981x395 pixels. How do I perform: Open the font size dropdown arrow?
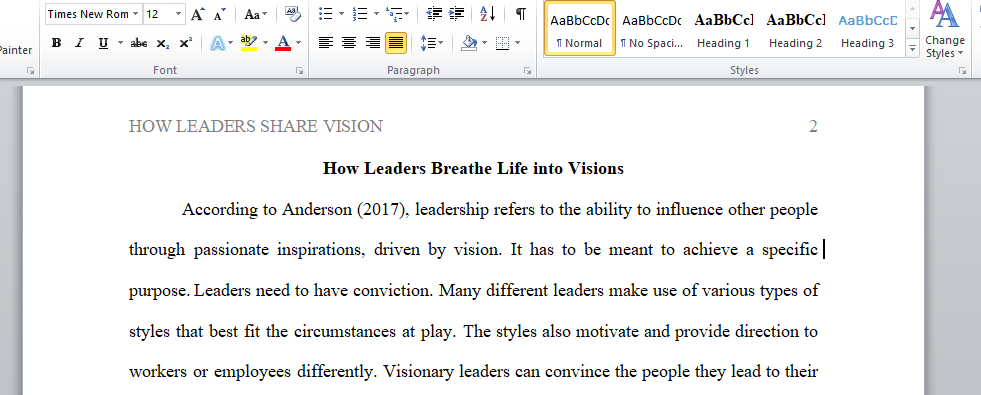[178, 14]
